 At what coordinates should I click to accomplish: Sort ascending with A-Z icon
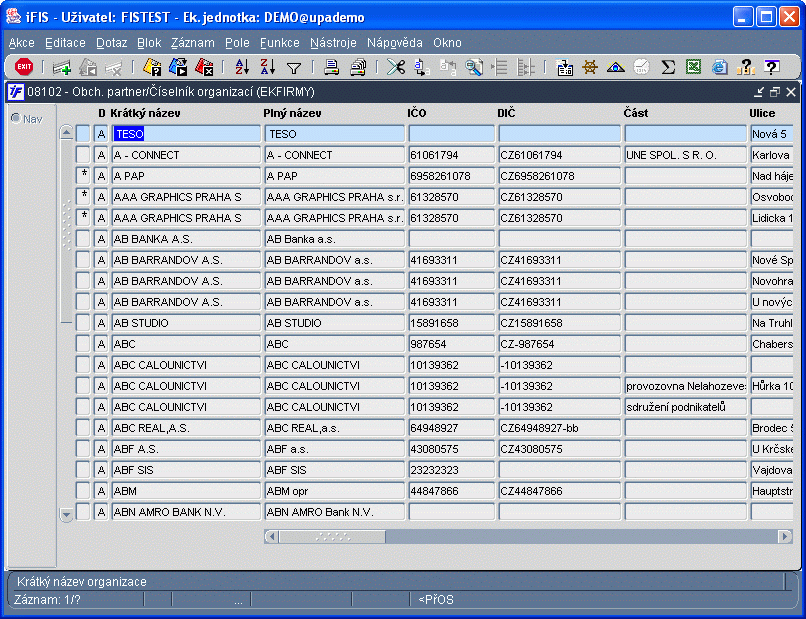242,67
